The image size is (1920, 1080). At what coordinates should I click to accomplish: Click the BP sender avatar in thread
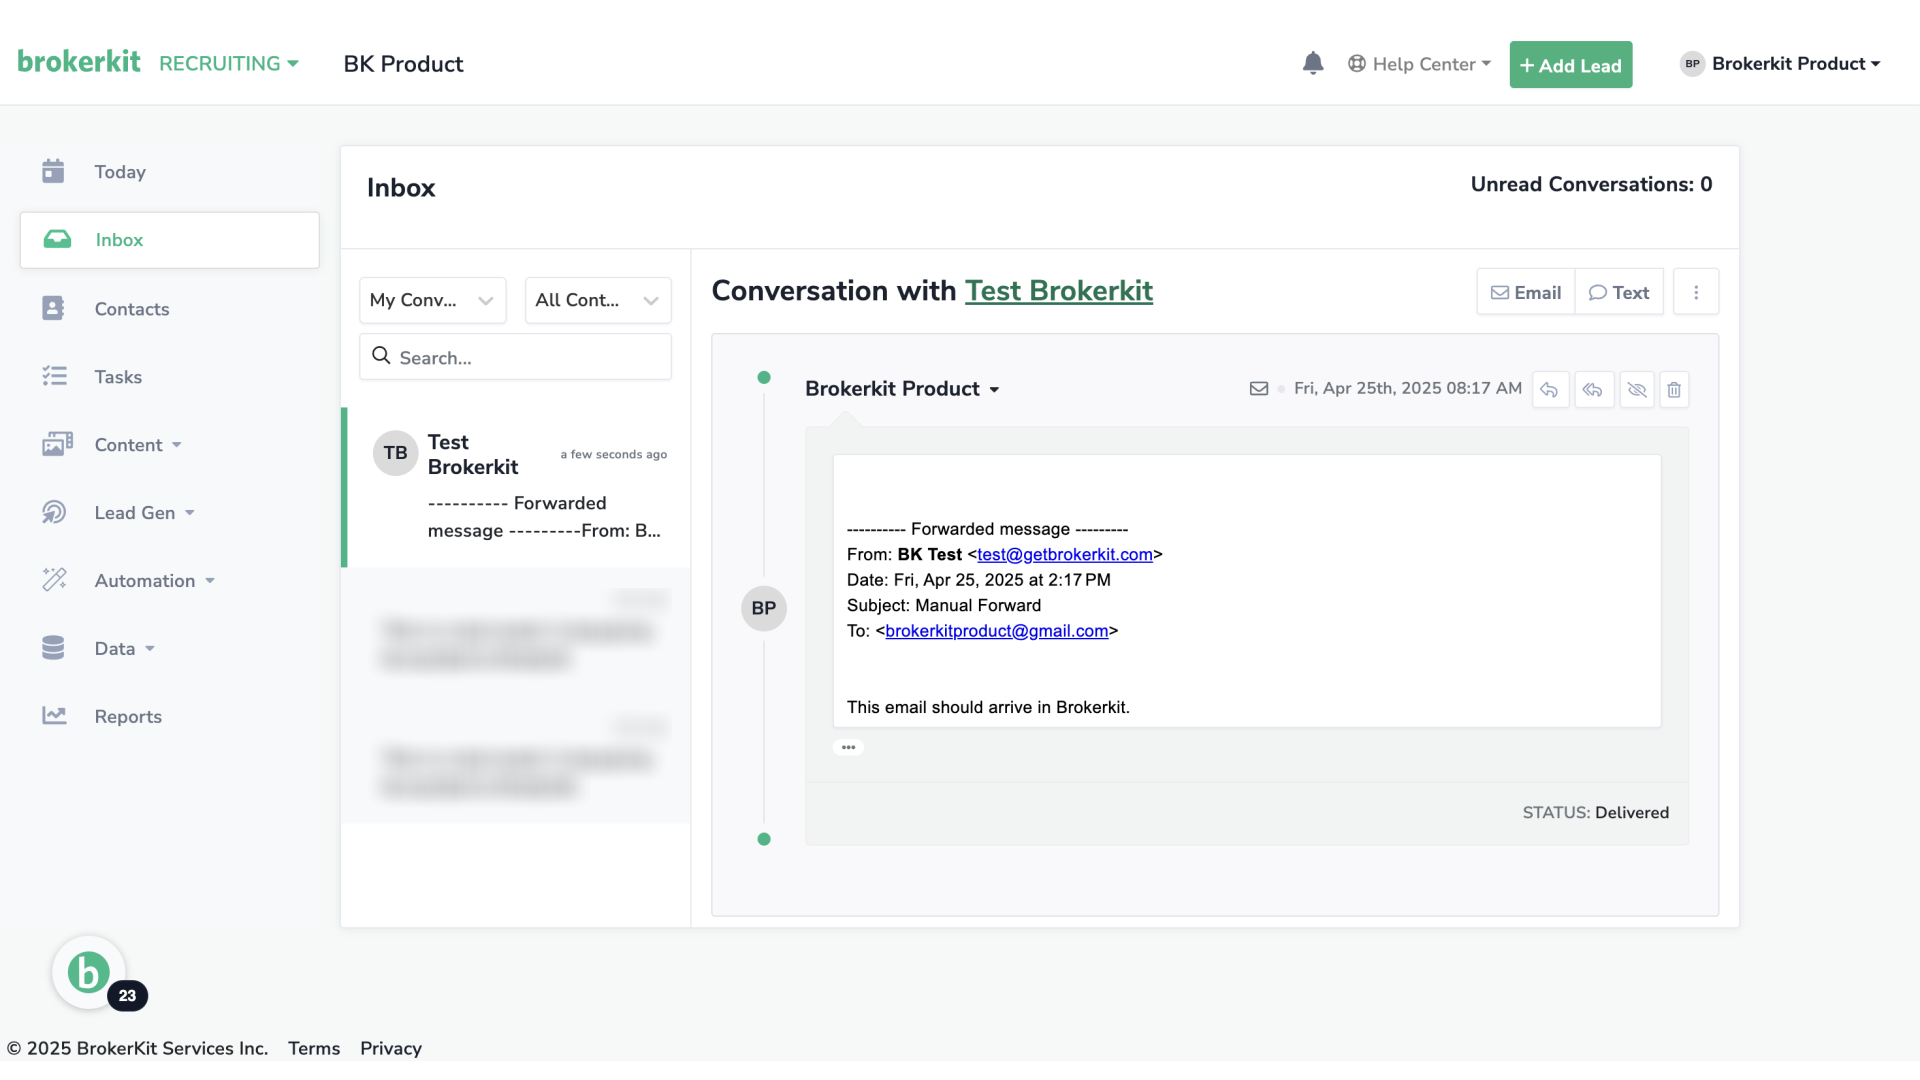[x=764, y=608]
